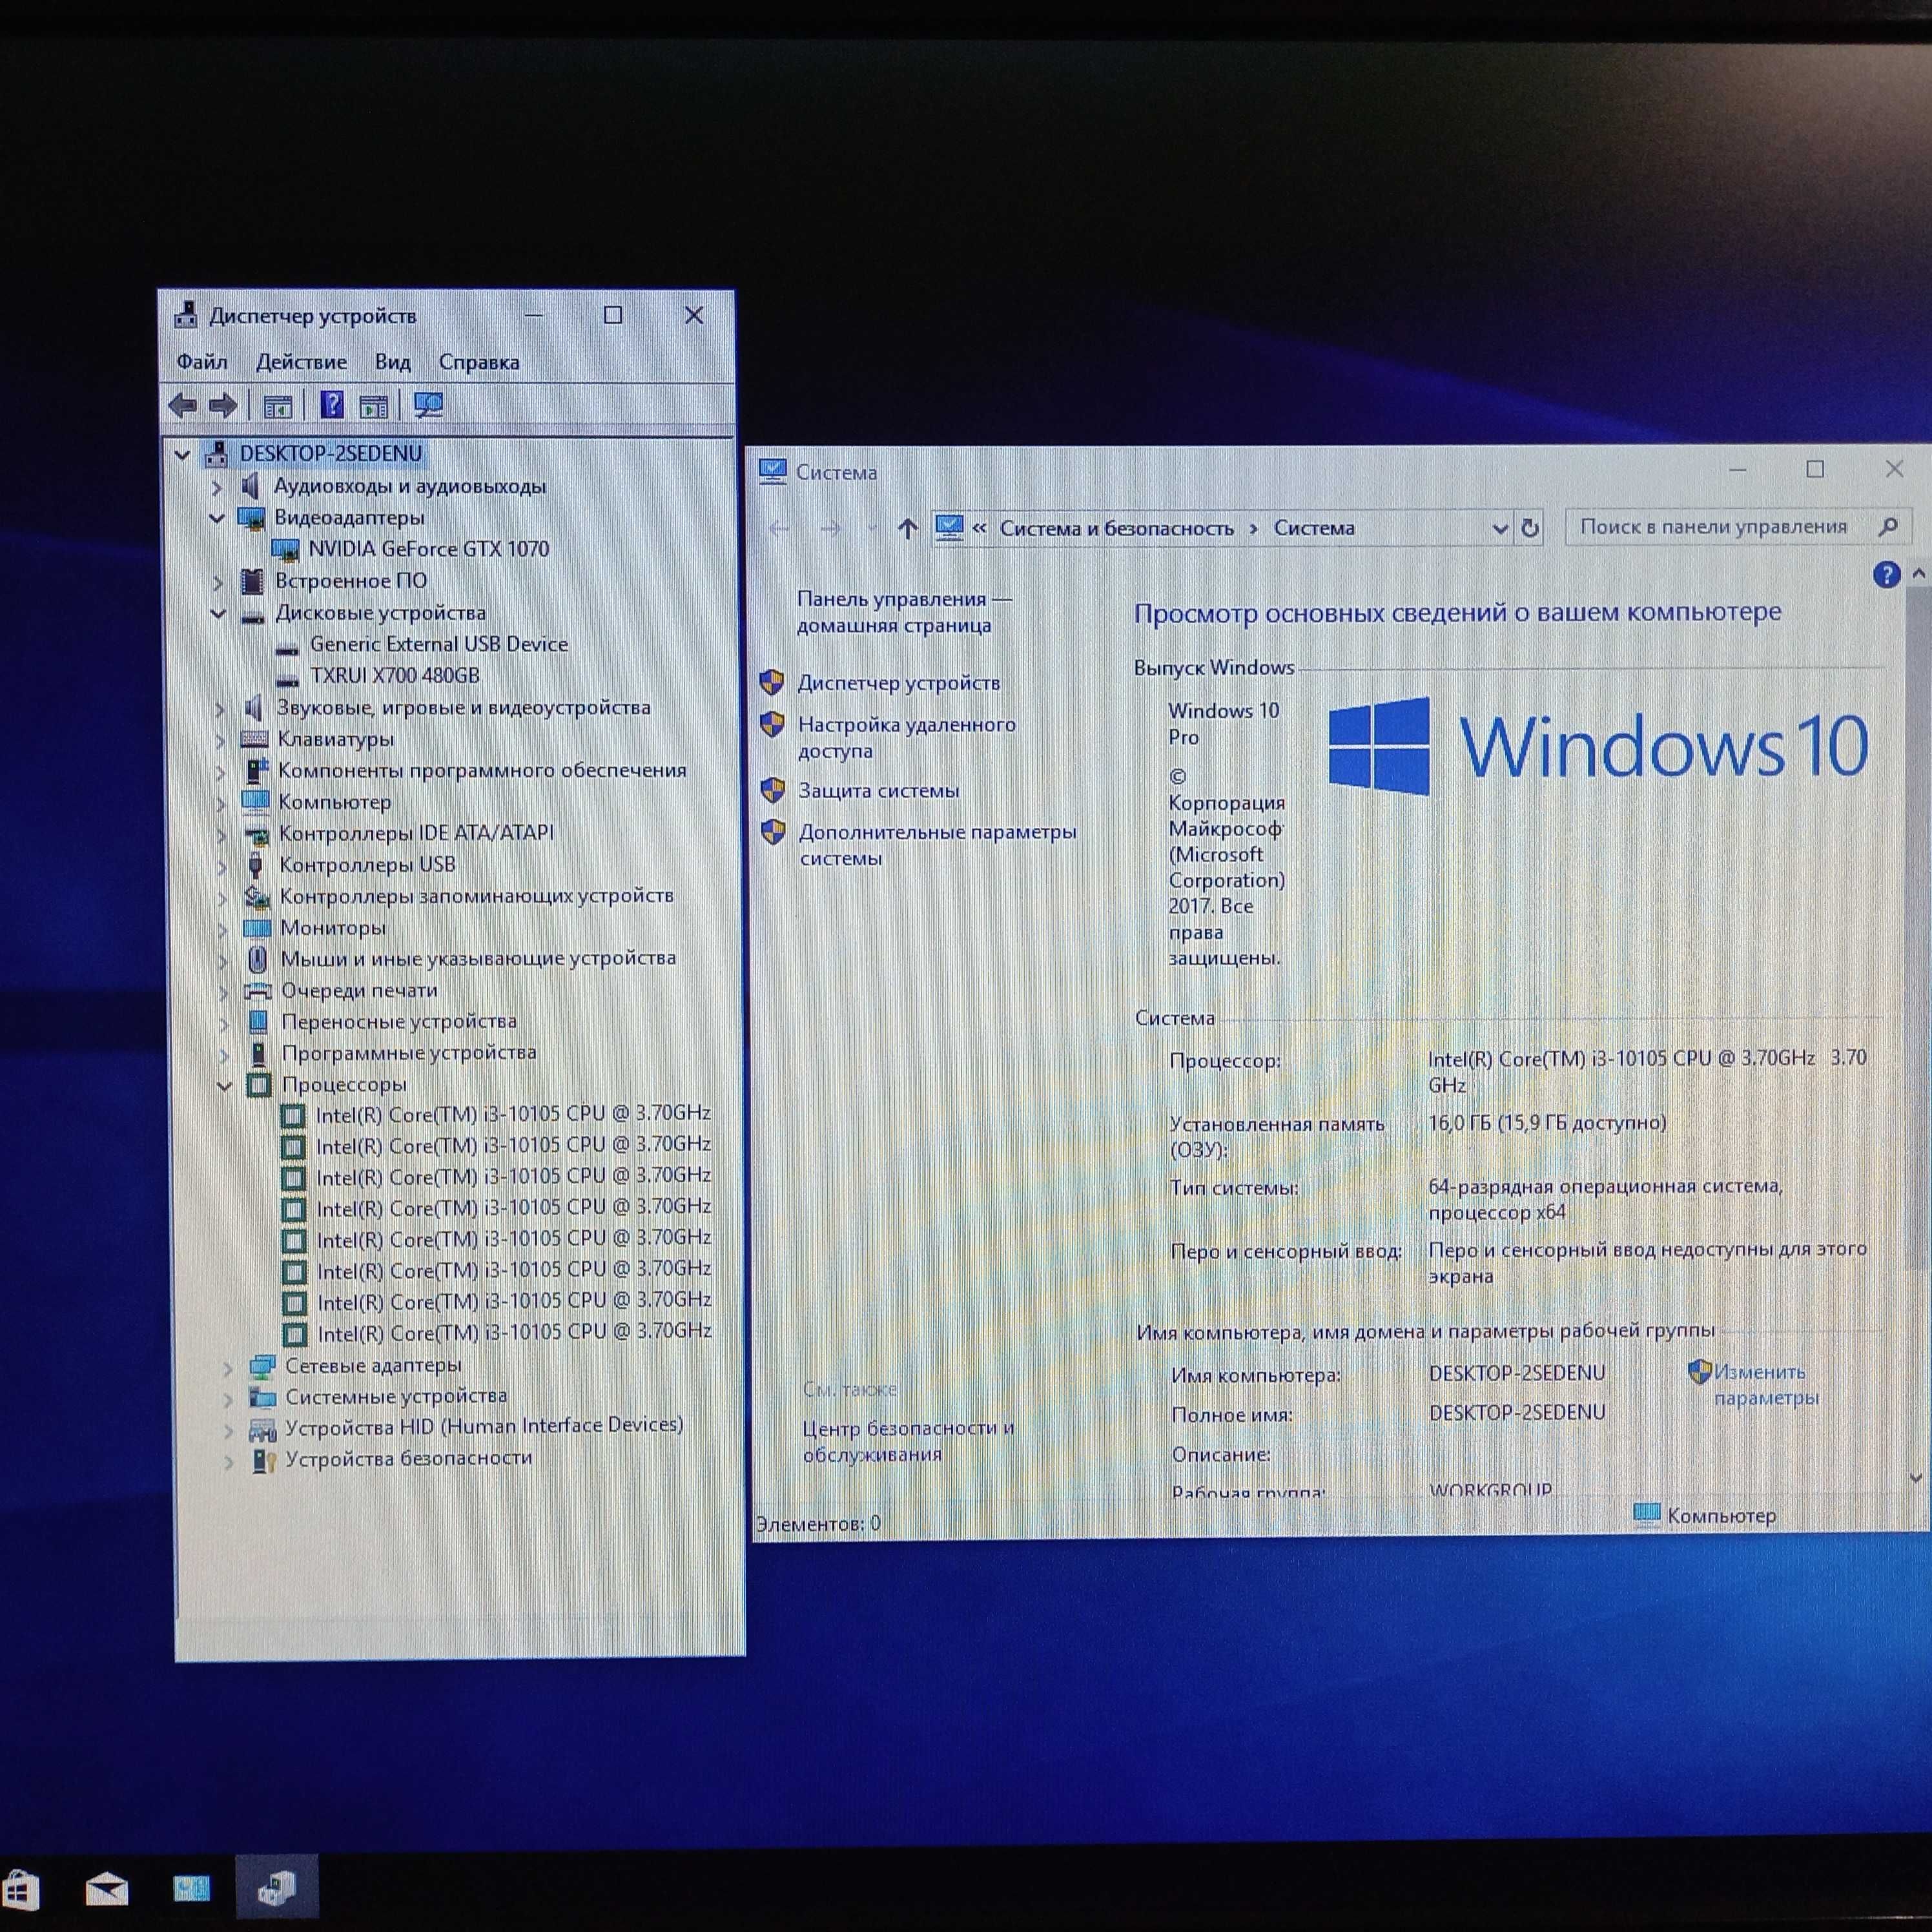Select Системные устройства category icon
Image resolution: width=1932 pixels, height=1932 pixels.
coord(262,1397)
